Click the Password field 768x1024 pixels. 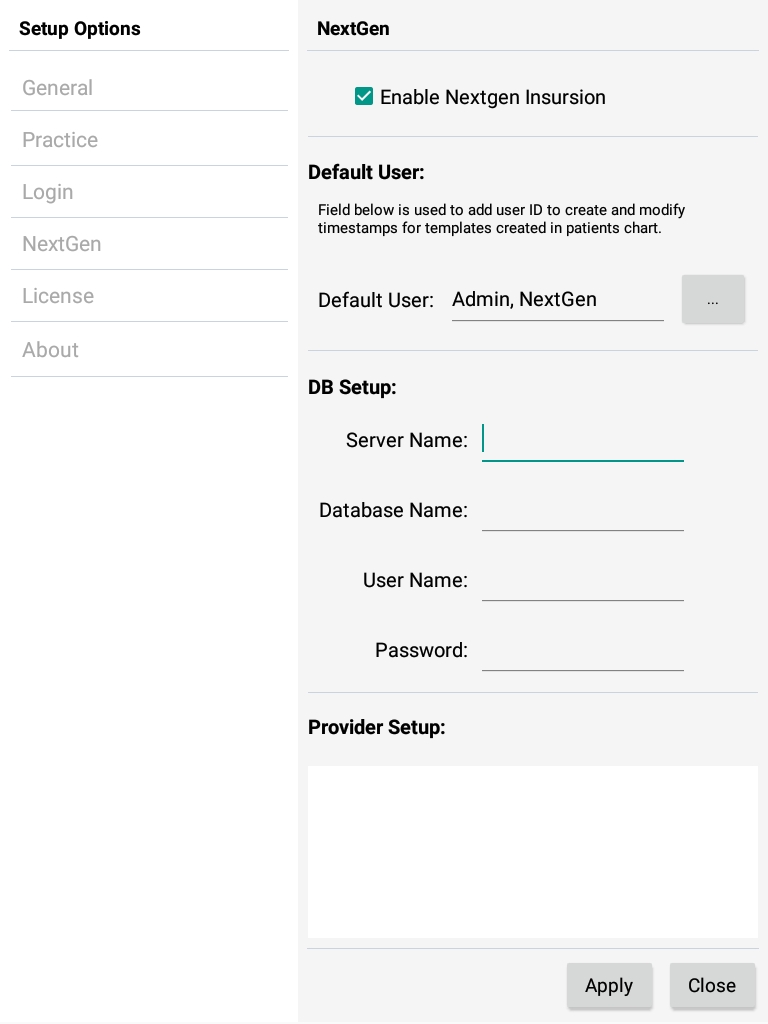click(x=582, y=650)
